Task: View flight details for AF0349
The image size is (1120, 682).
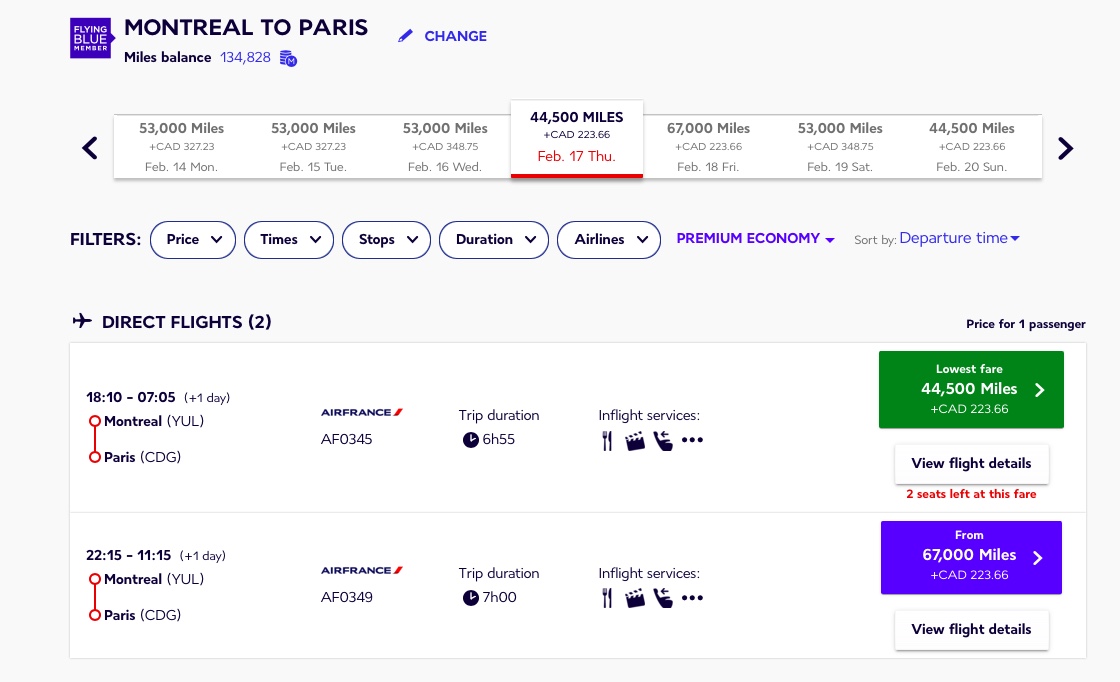Action: pos(971,630)
